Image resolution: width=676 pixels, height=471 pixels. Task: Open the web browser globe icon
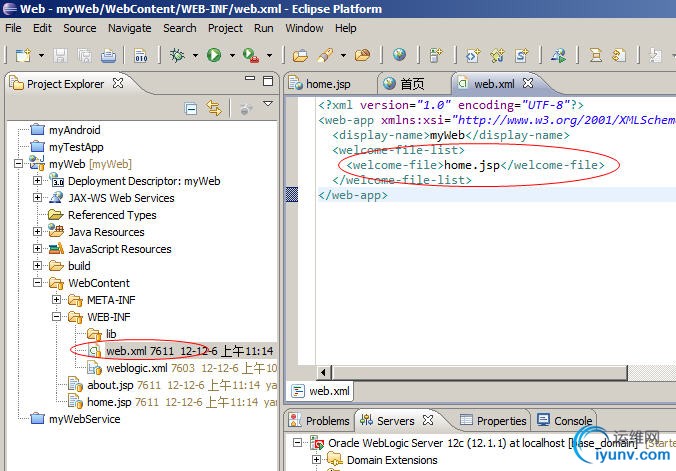[x=400, y=55]
